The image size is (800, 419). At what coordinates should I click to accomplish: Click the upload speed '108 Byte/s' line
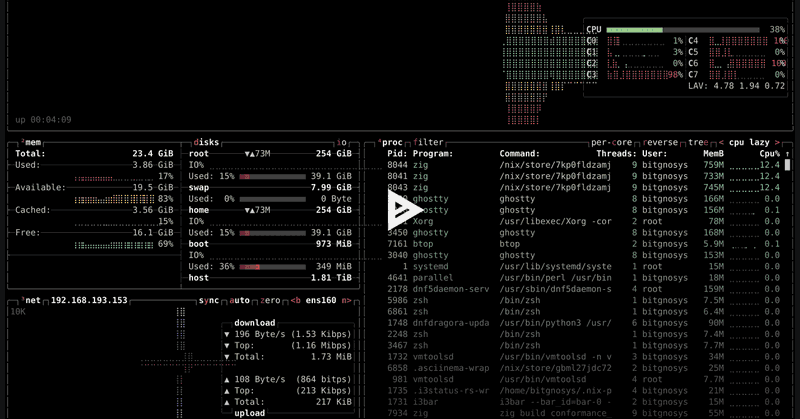288,379
